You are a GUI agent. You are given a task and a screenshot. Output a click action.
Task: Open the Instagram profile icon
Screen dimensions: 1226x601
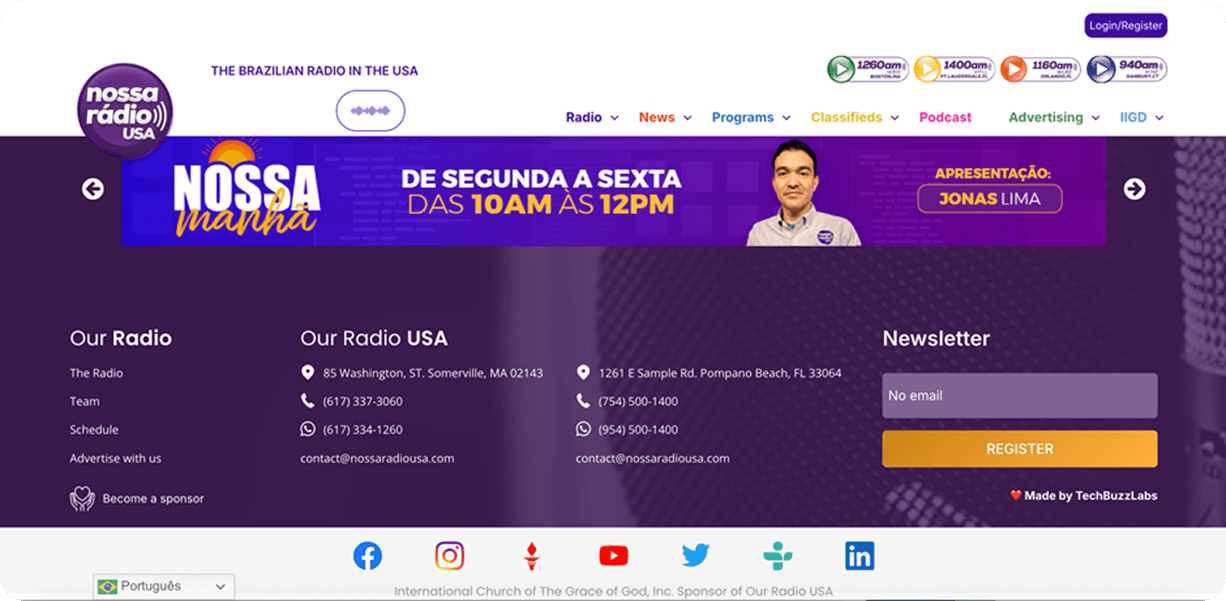click(x=450, y=556)
